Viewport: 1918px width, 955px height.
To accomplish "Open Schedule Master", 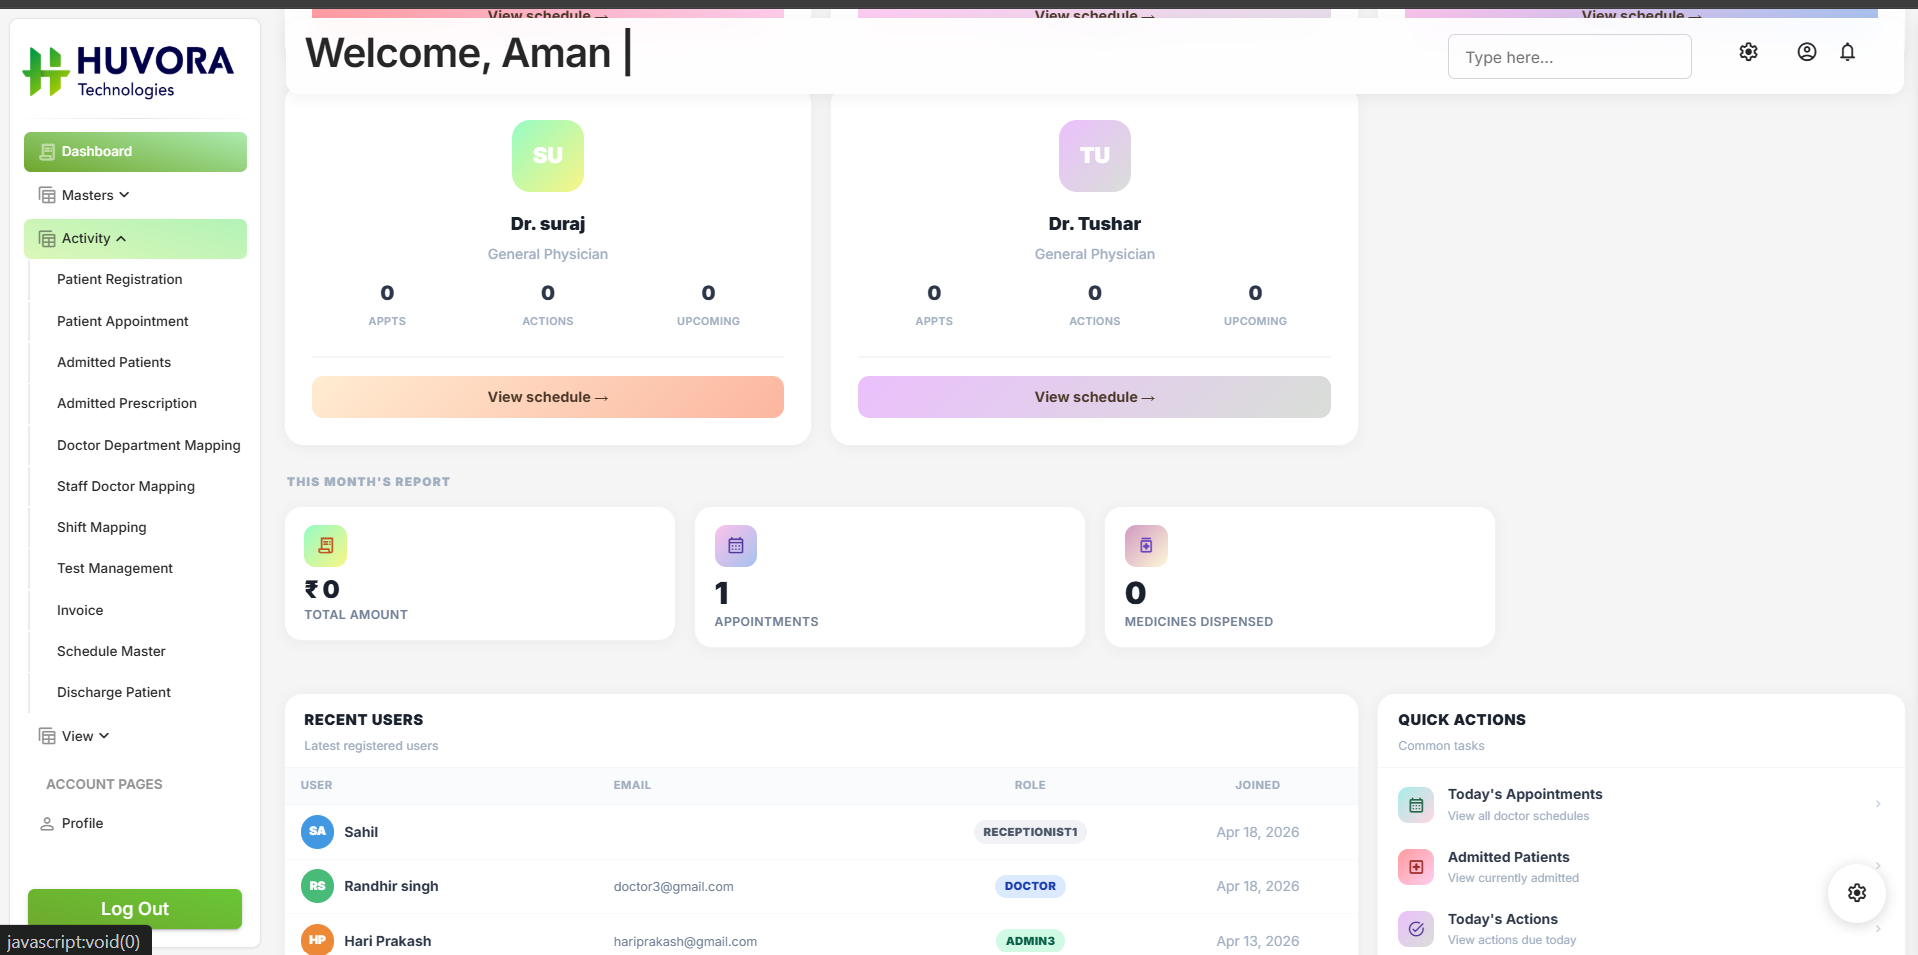I will (x=111, y=651).
